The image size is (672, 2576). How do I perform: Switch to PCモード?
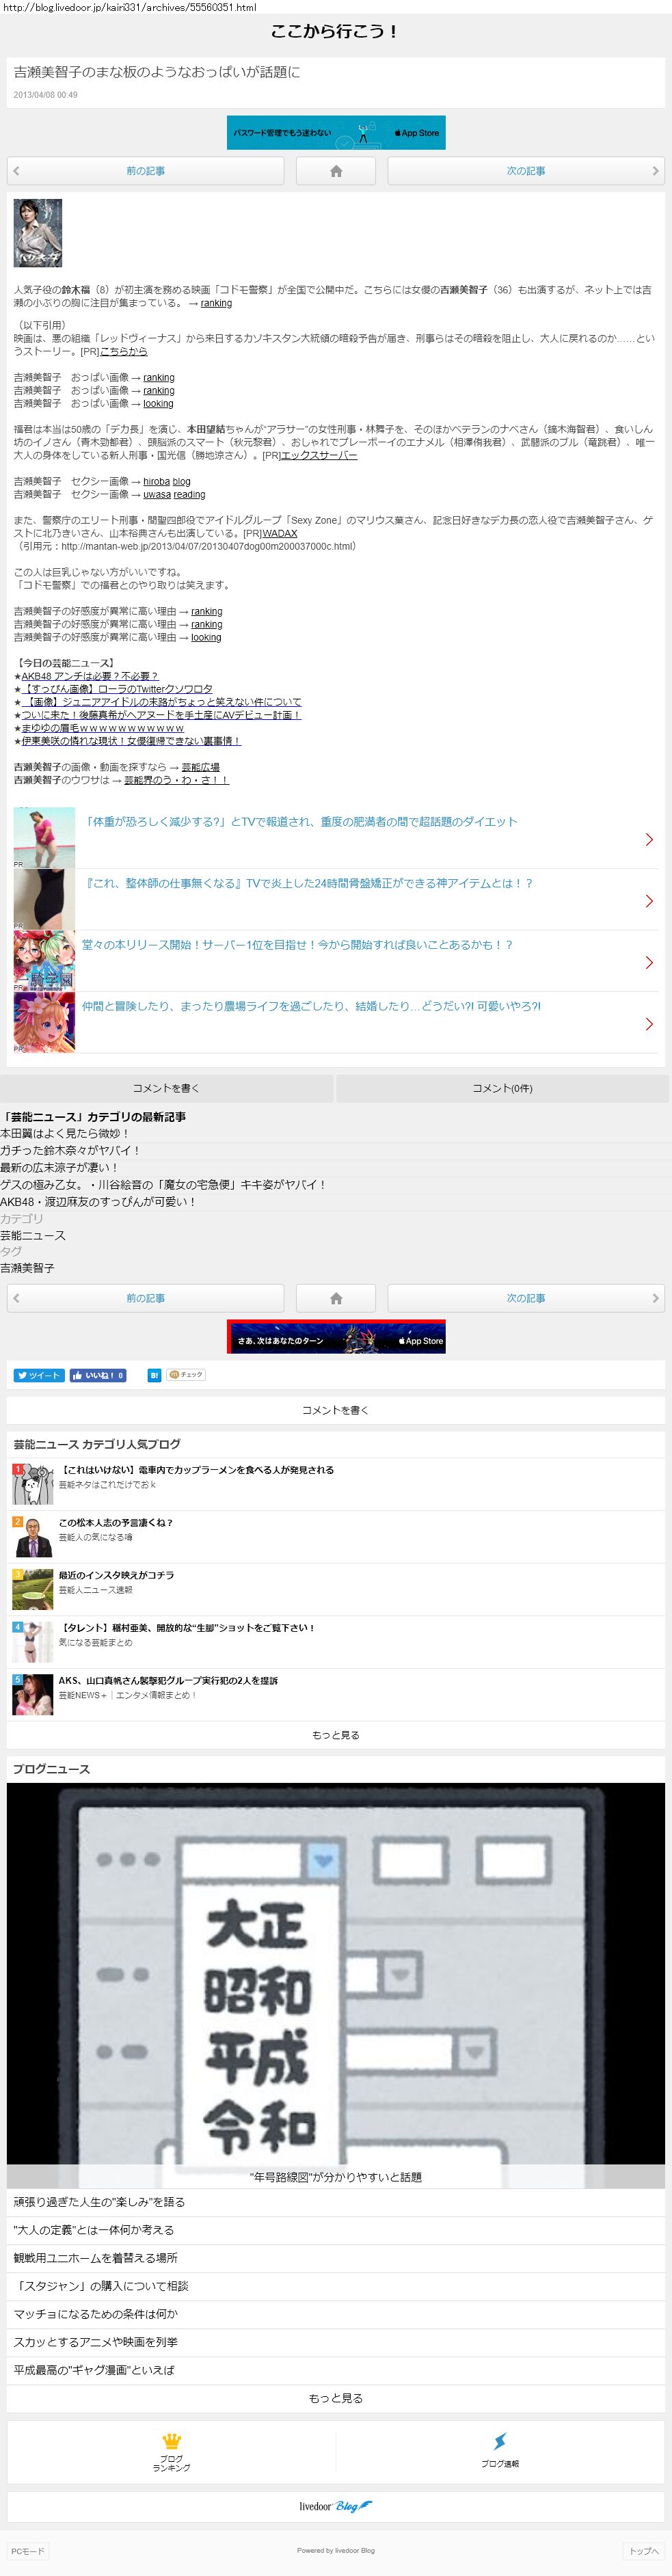click(x=27, y=2551)
